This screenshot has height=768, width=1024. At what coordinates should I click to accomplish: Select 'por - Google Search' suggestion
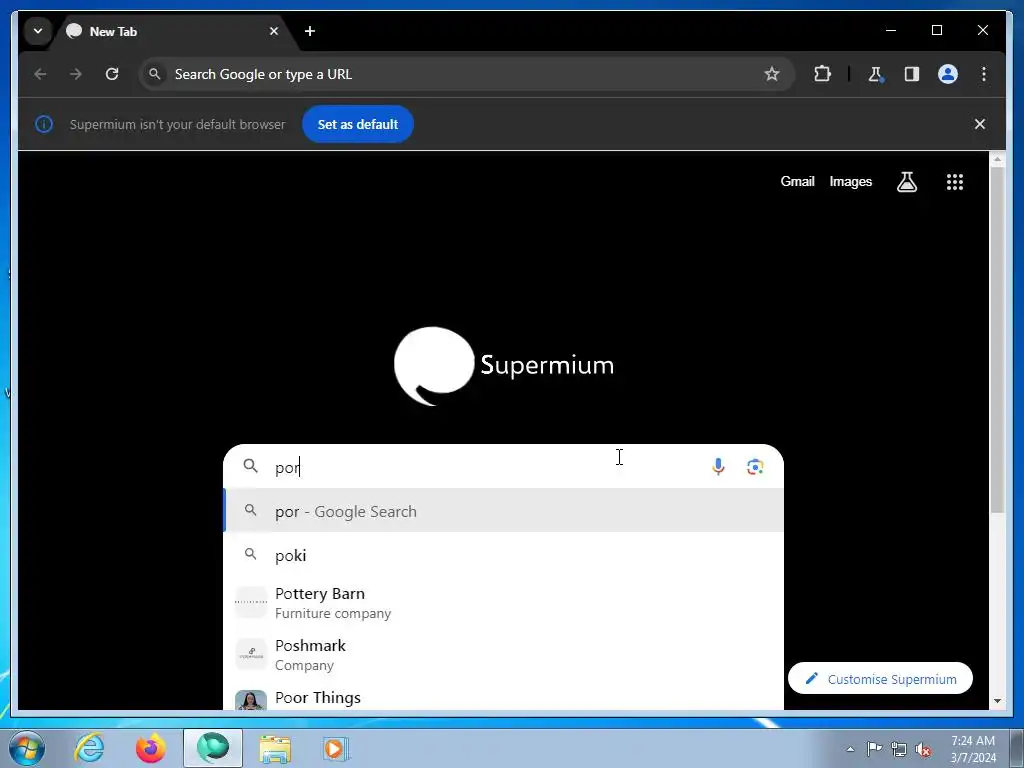[503, 511]
